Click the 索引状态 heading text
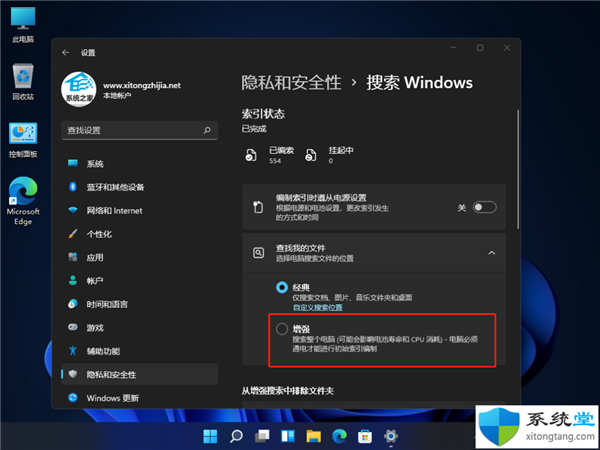The height and width of the screenshot is (450, 600). [263, 114]
